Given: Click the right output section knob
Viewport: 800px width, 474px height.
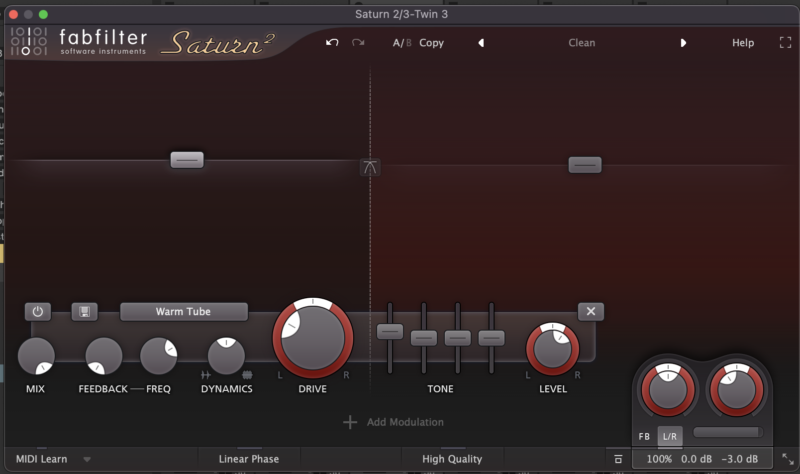Looking at the screenshot, I should coord(736,390).
